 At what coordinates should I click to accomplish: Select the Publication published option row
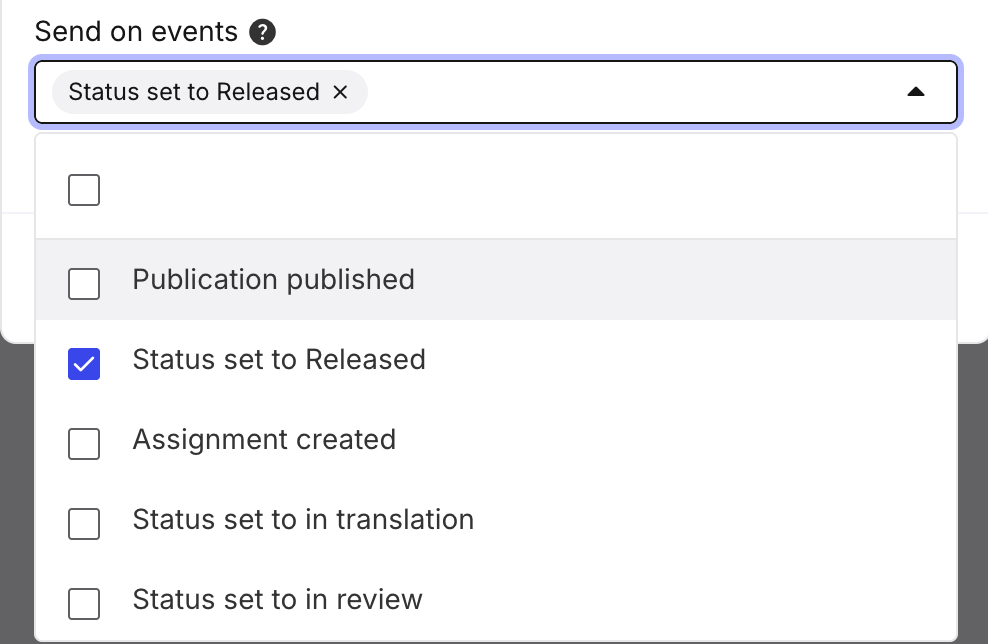[273, 280]
